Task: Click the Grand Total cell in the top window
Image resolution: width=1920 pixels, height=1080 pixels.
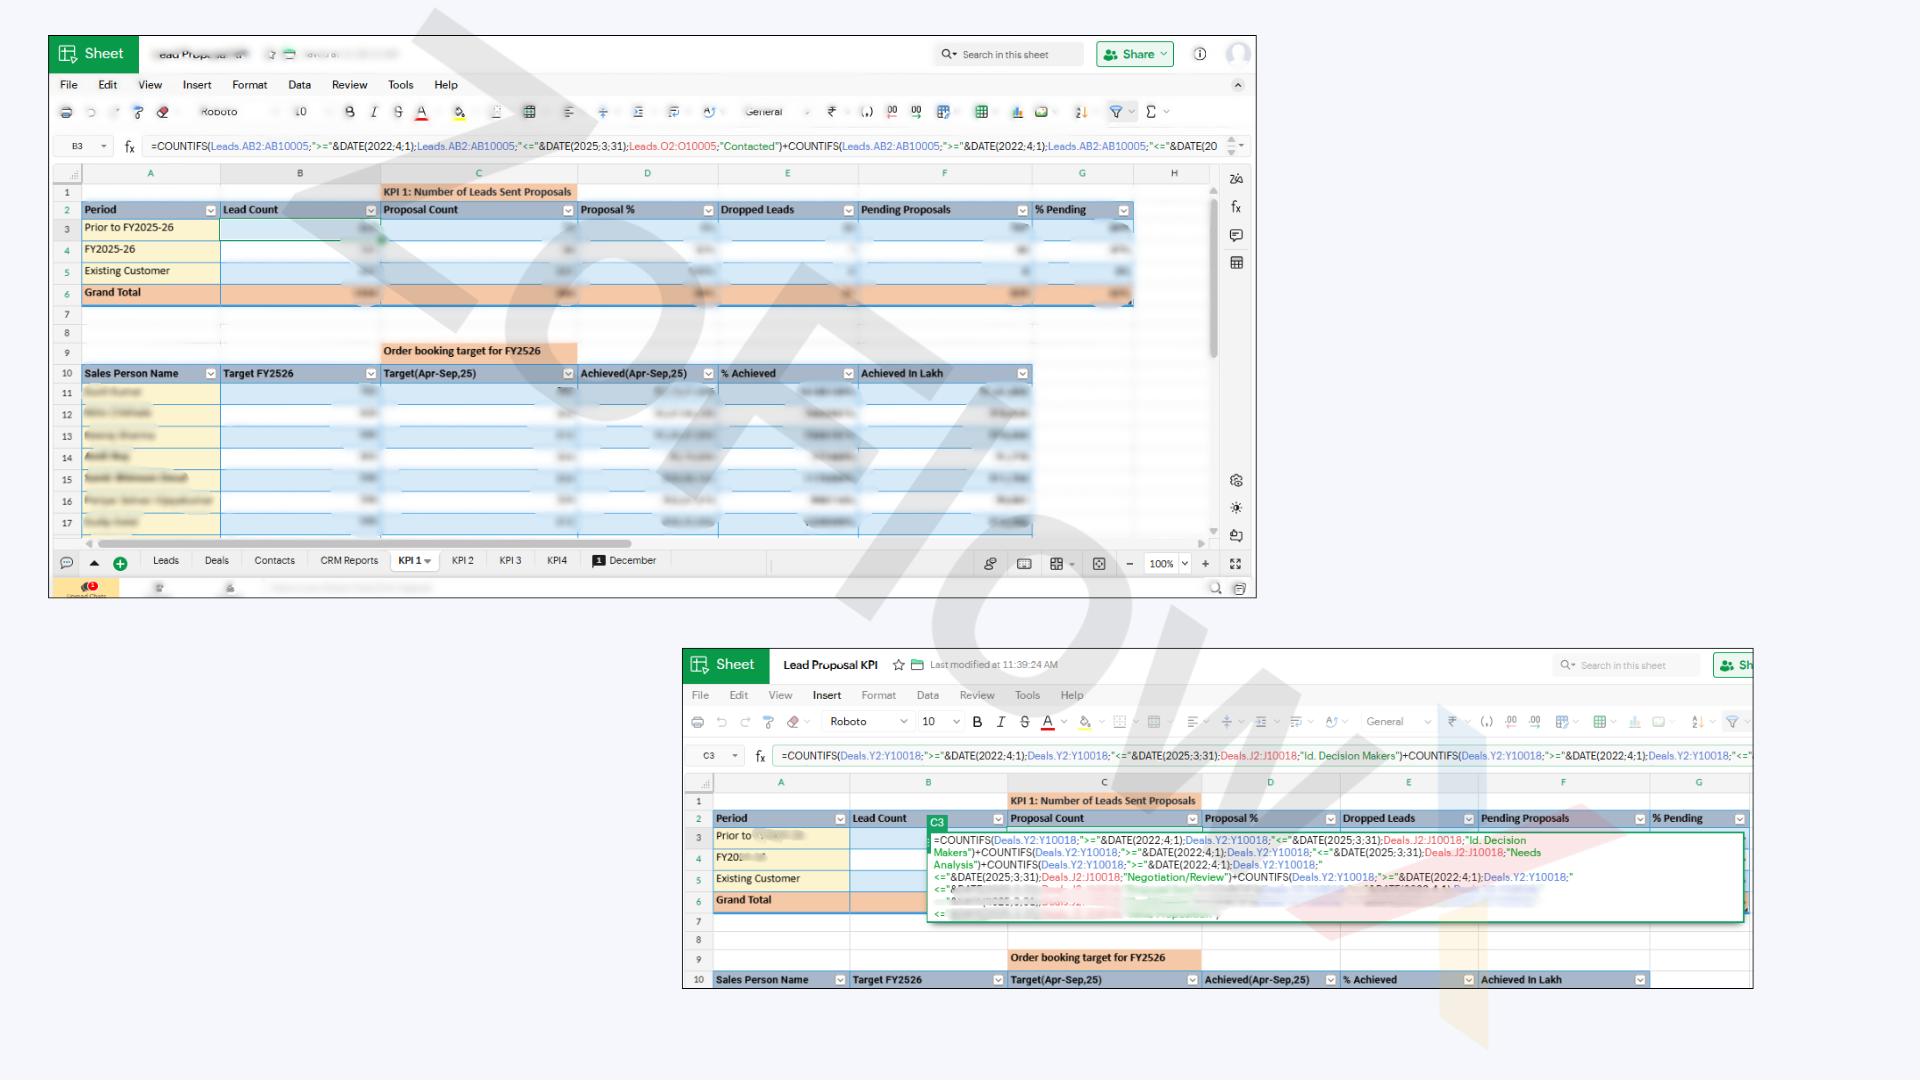Action: pos(151,293)
